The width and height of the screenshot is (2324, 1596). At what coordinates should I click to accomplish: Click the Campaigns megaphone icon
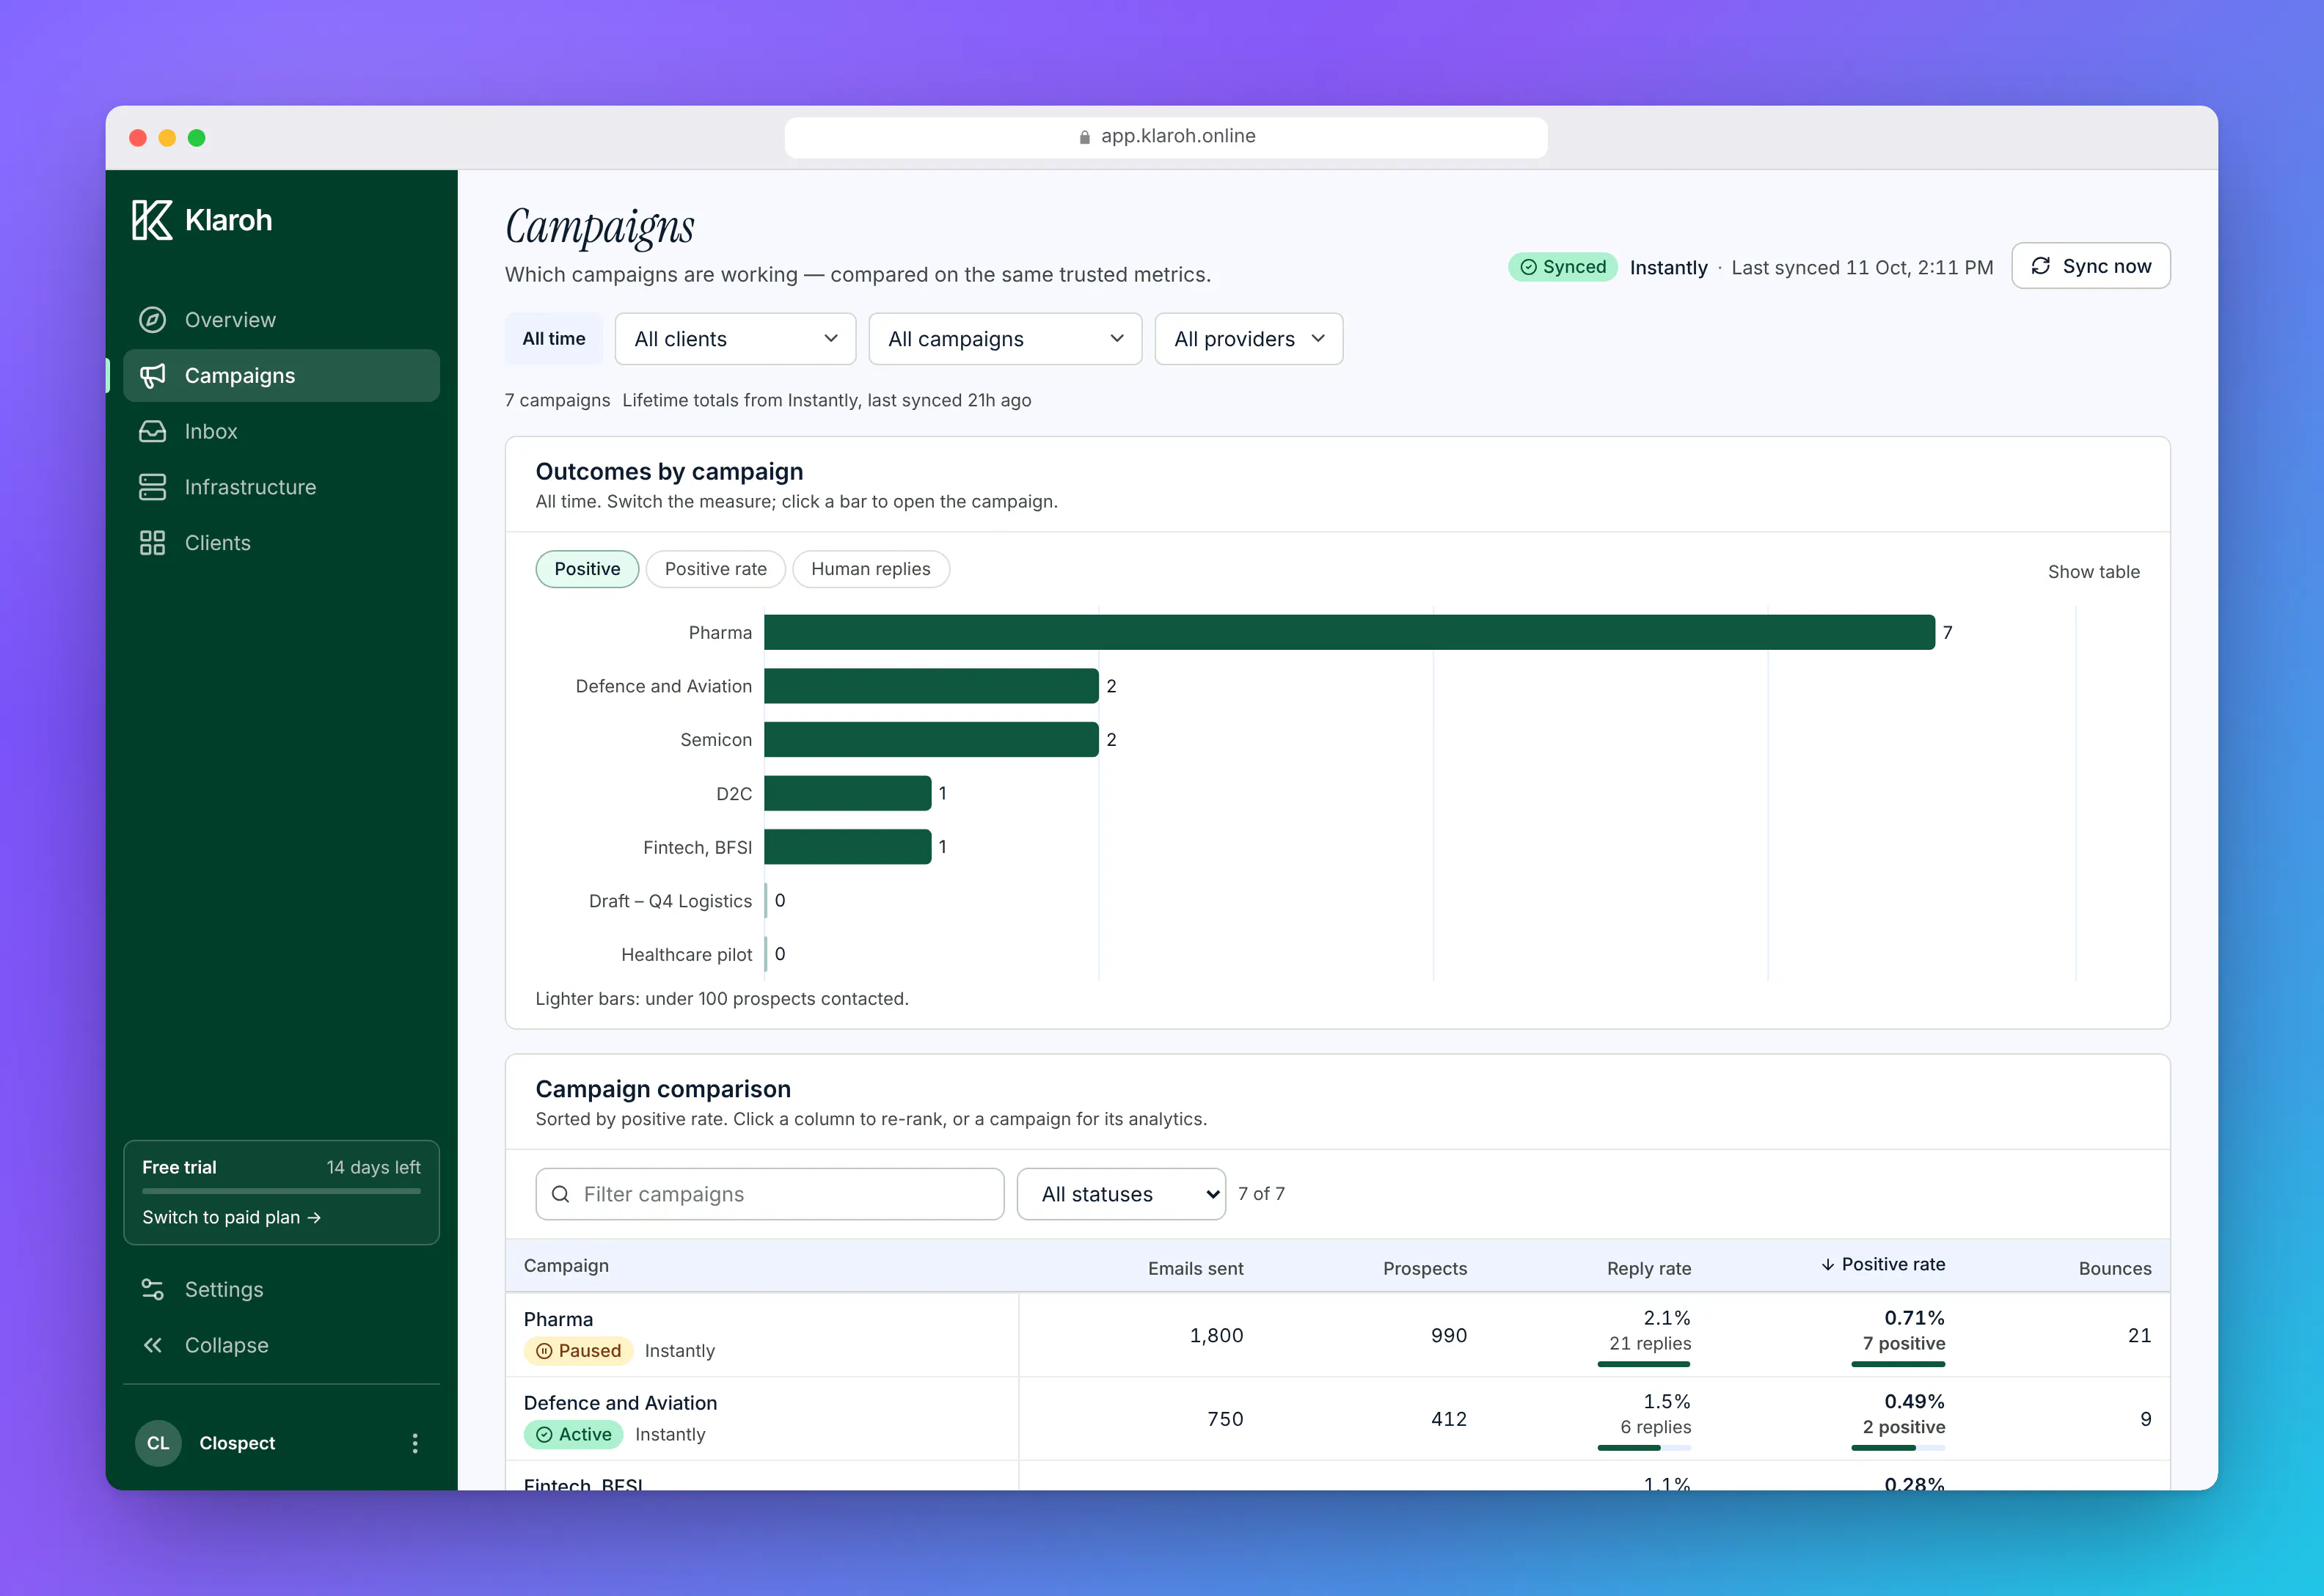152,376
